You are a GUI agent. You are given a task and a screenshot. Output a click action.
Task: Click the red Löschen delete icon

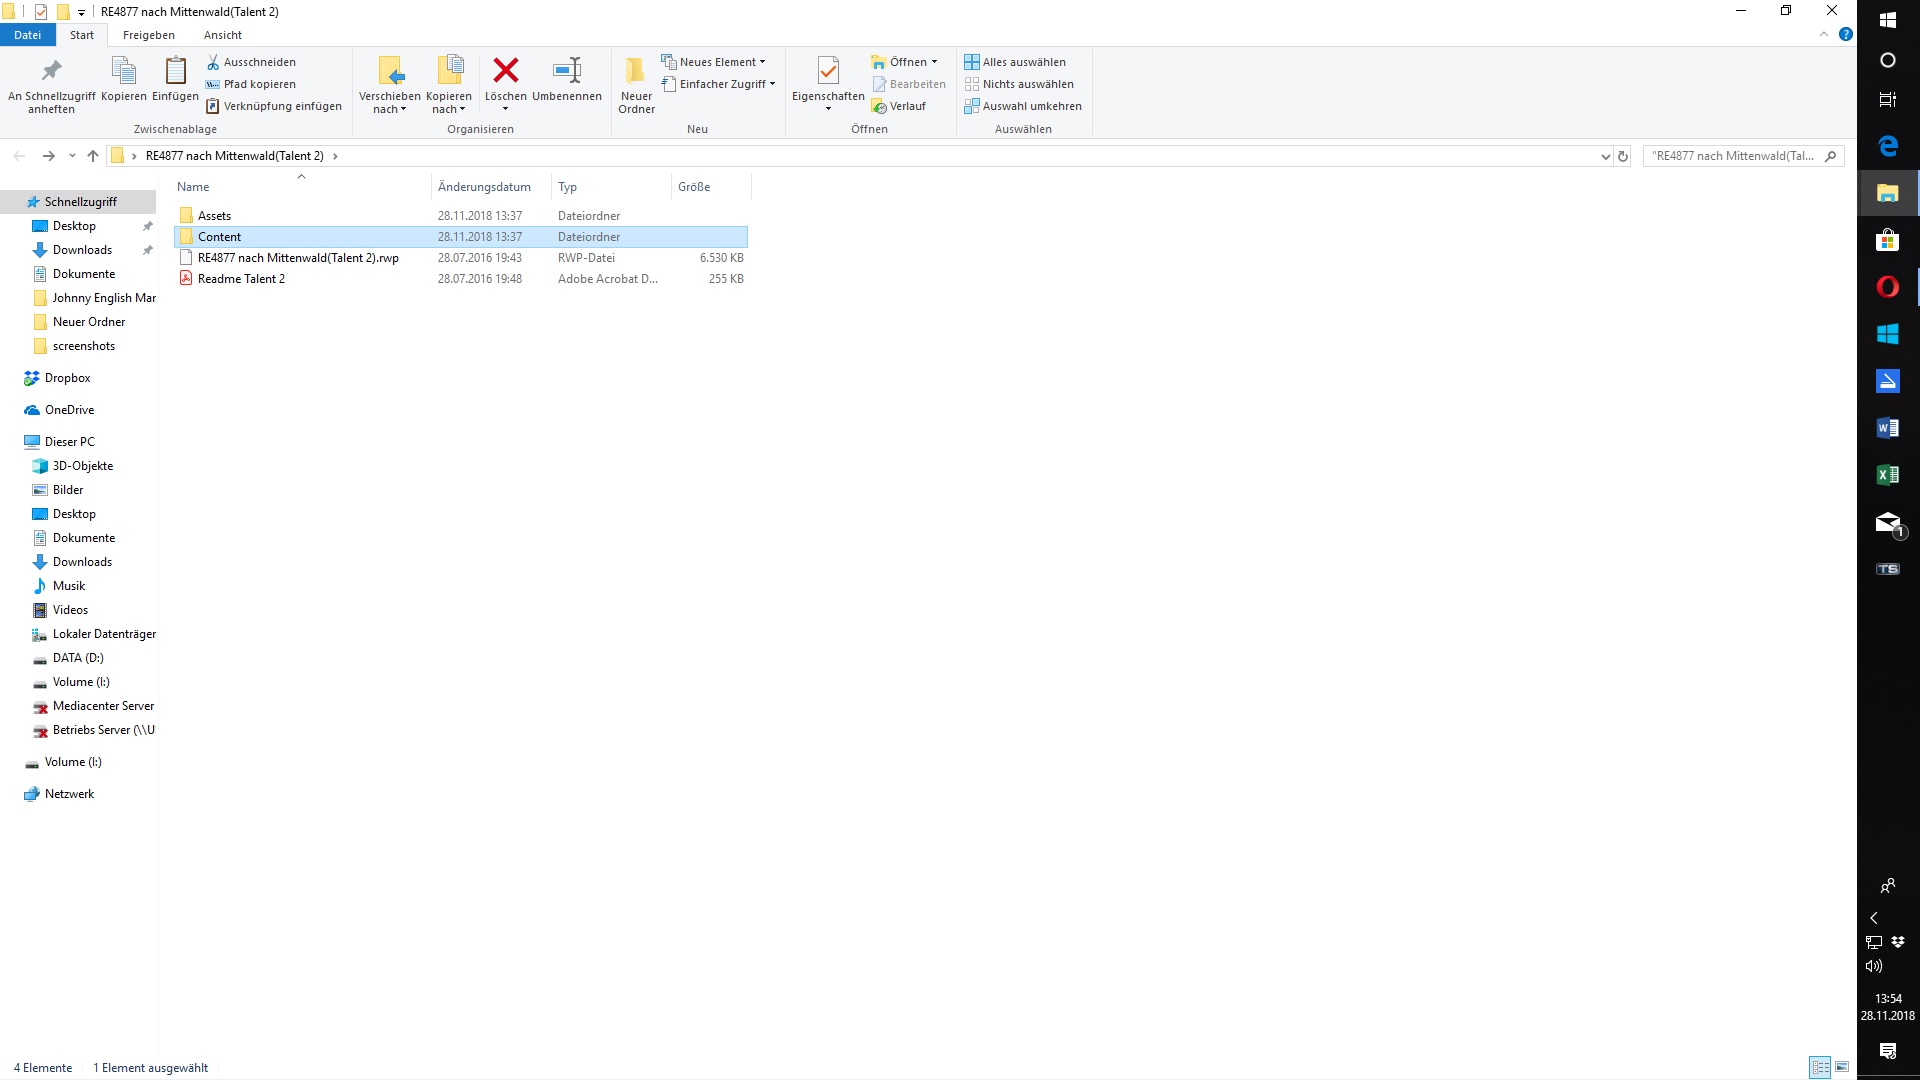click(x=506, y=70)
